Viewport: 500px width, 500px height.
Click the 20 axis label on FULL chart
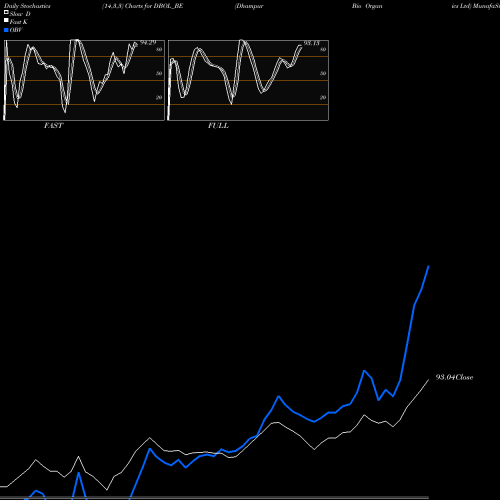pos(323,98)
